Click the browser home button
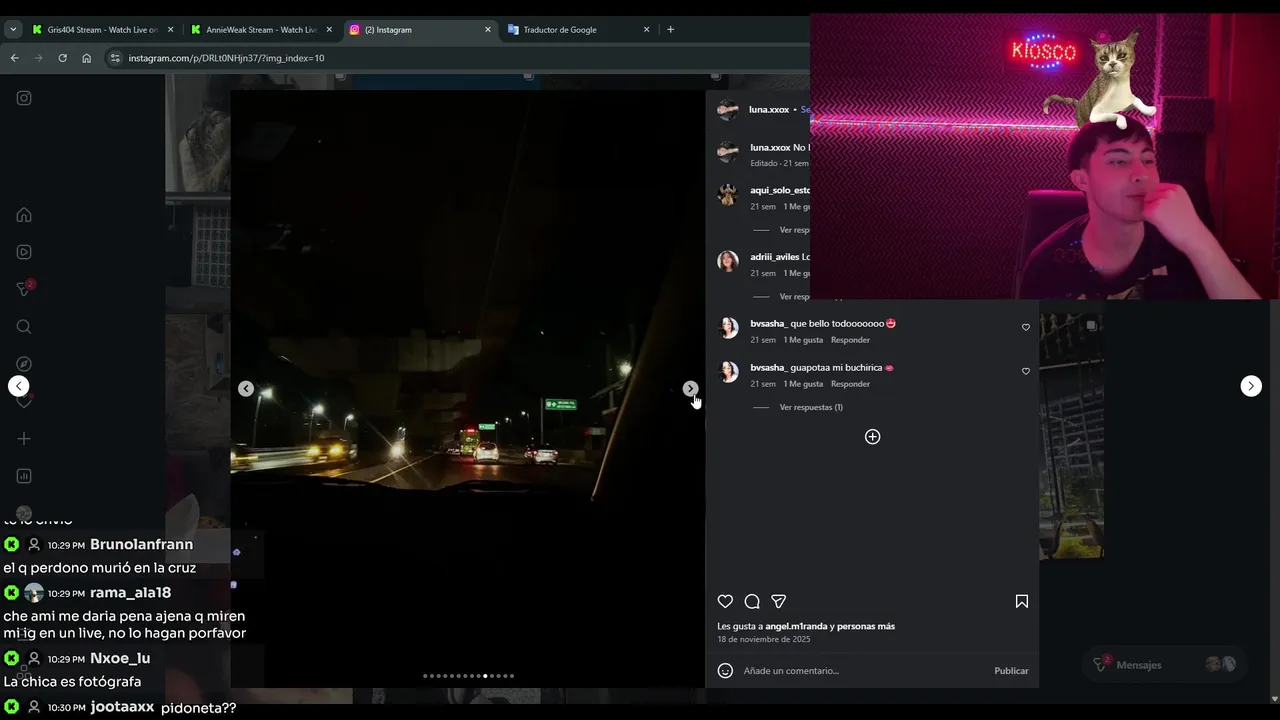This screenshot has height=720, width=1280. click(86, 58)
